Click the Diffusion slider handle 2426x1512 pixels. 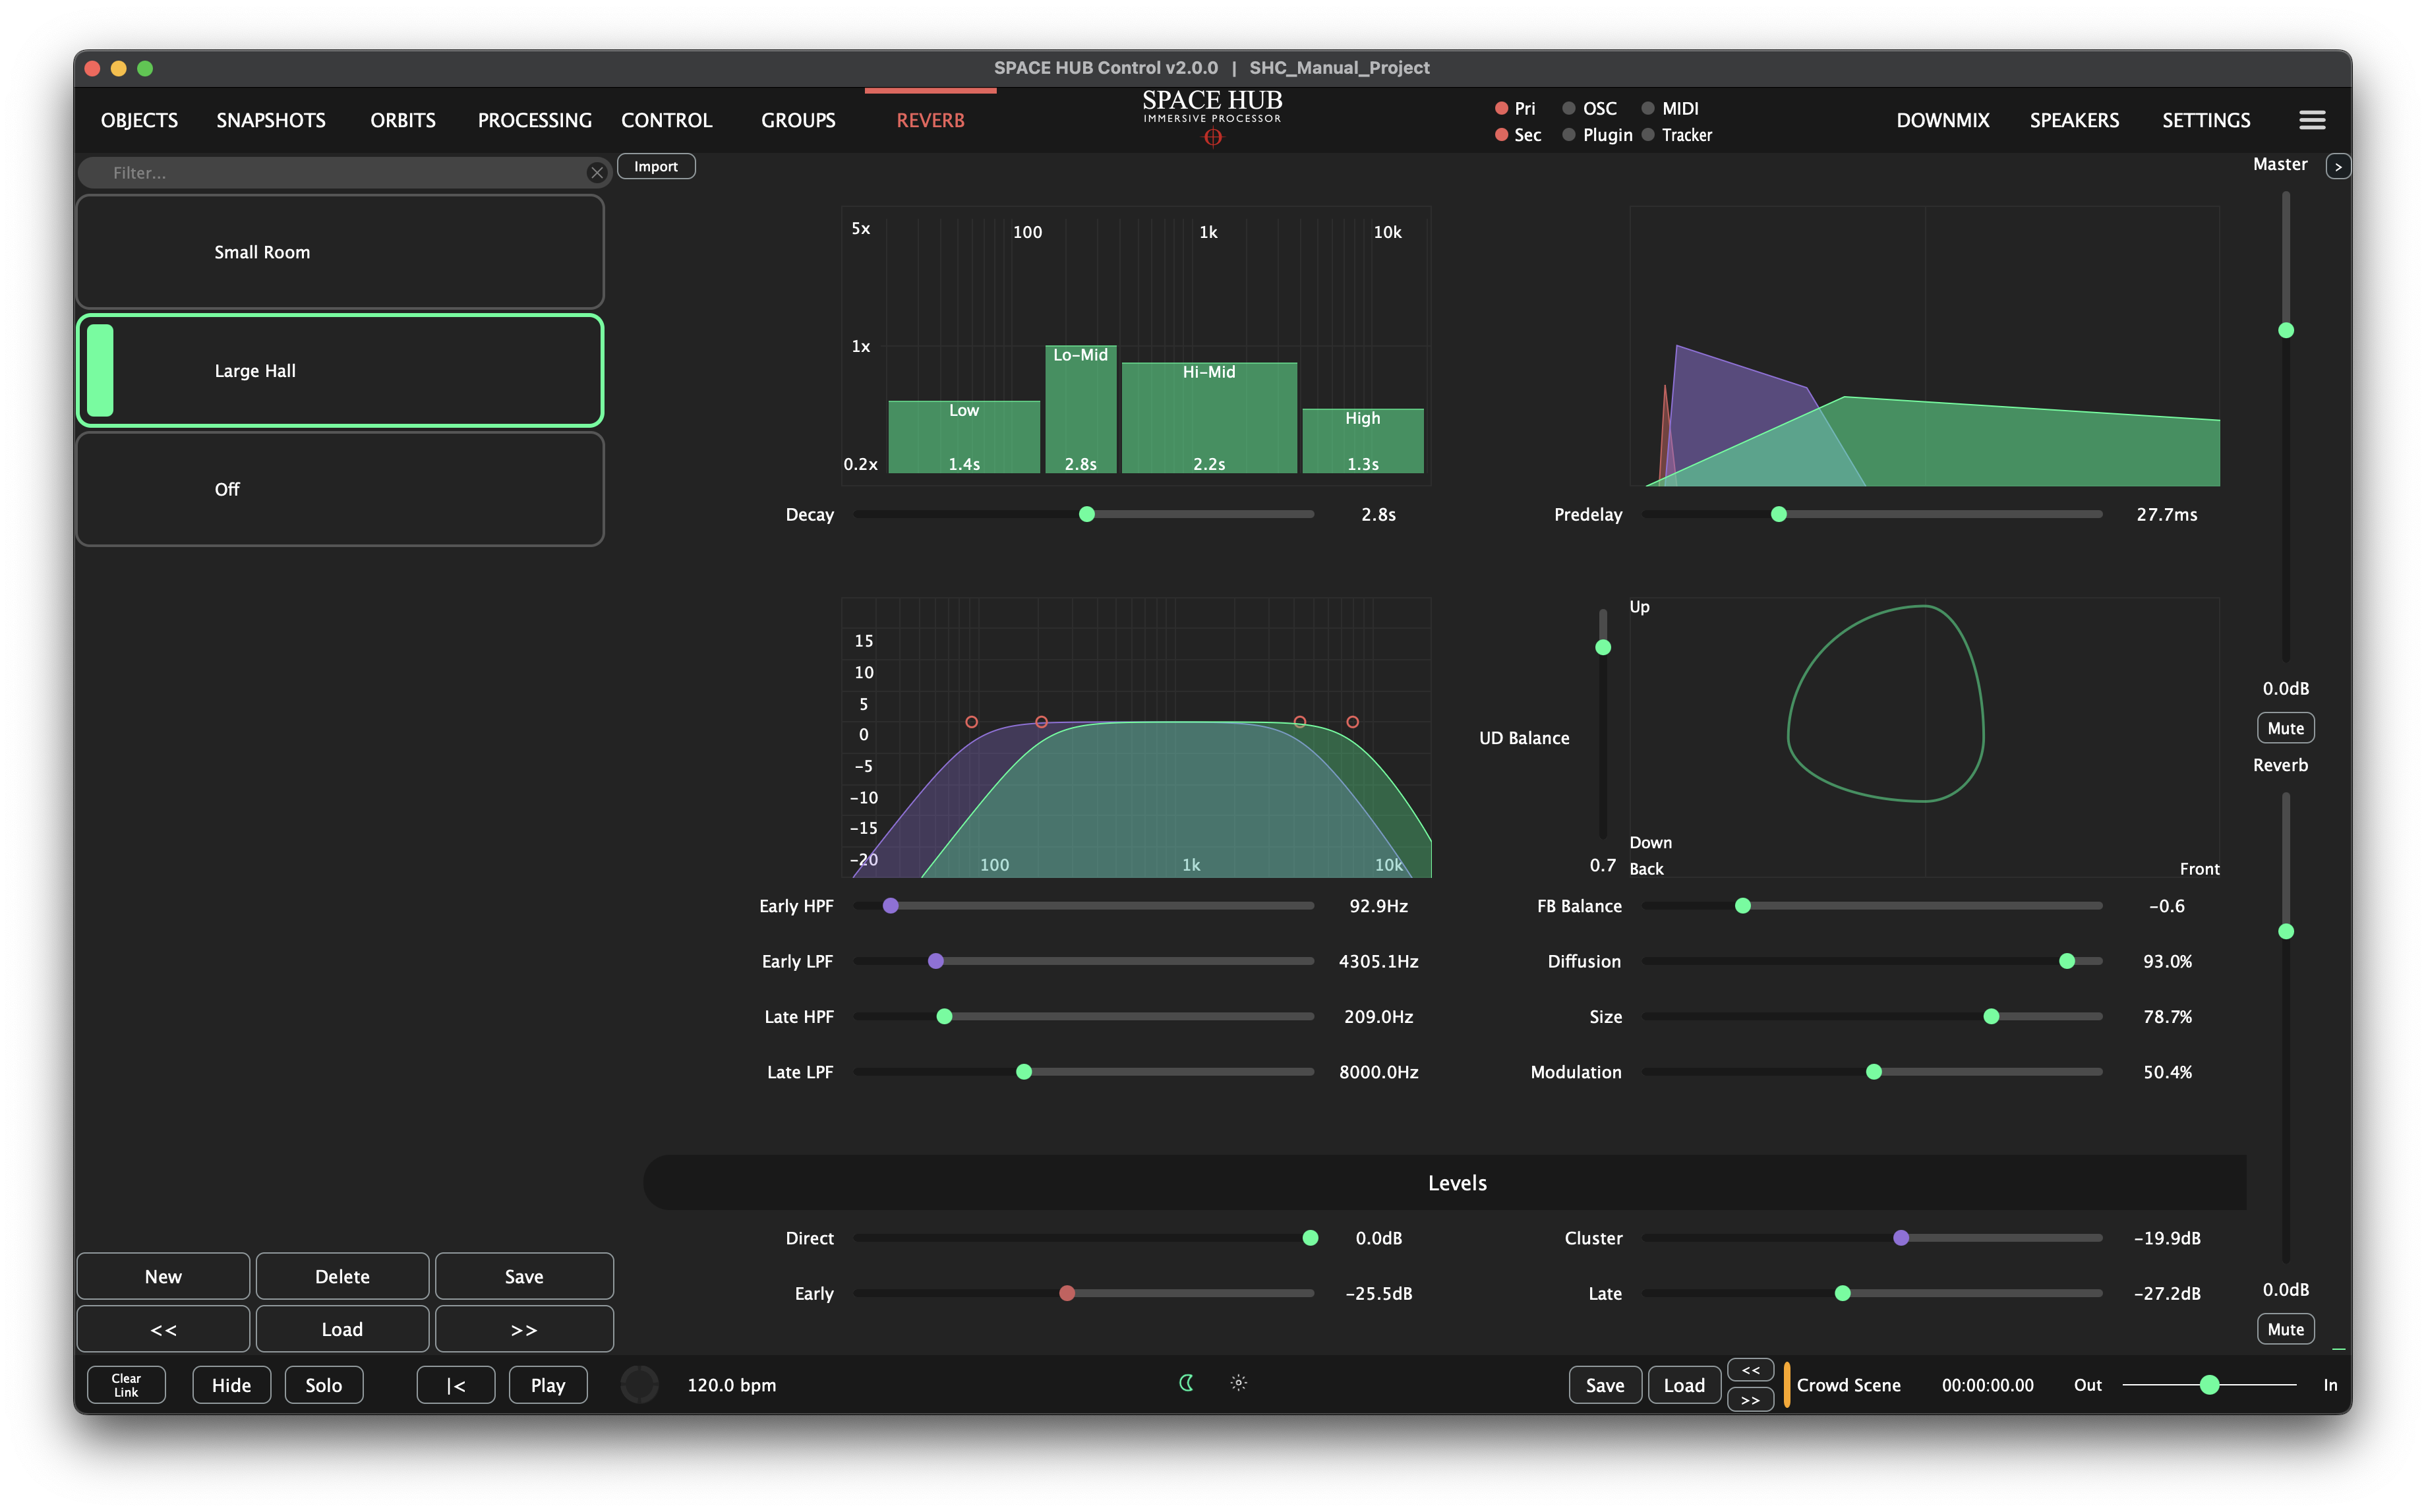2067,961
